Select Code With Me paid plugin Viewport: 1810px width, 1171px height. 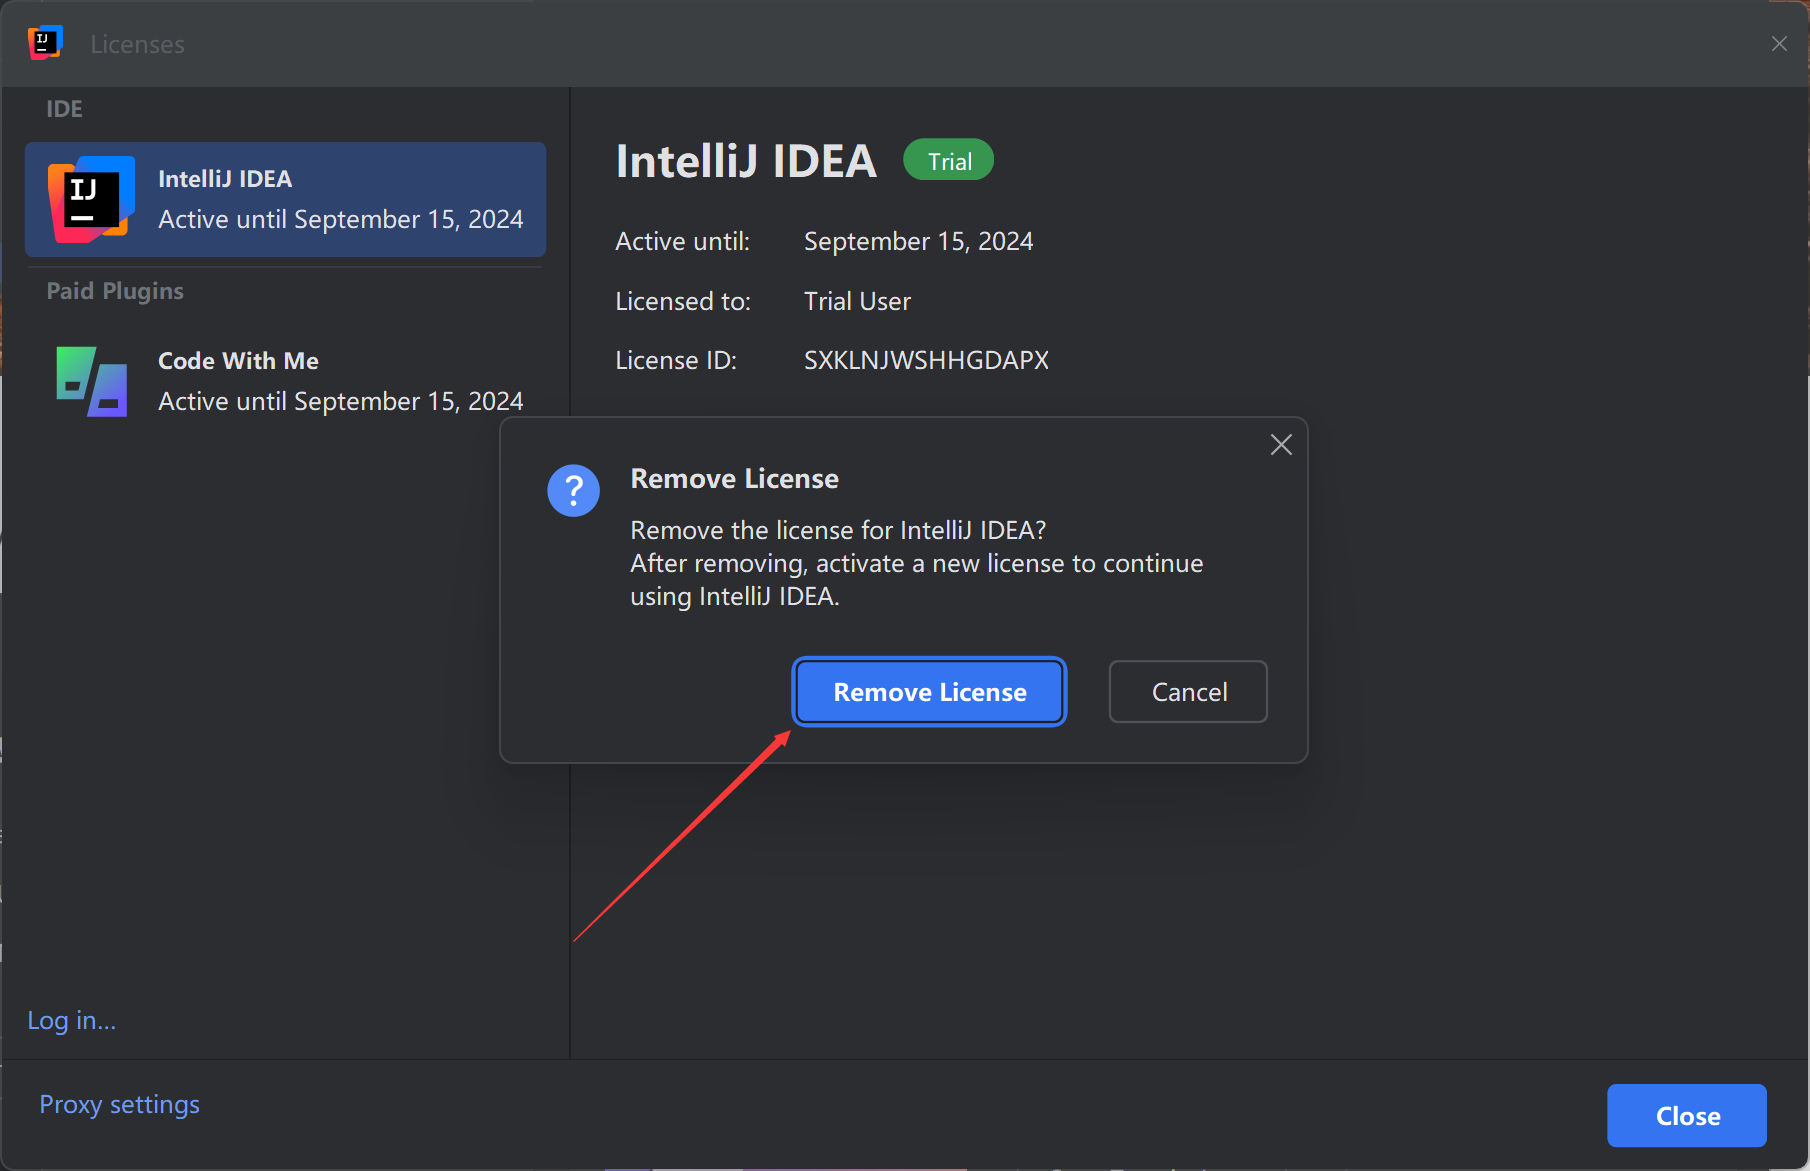(x=285, y=381)
